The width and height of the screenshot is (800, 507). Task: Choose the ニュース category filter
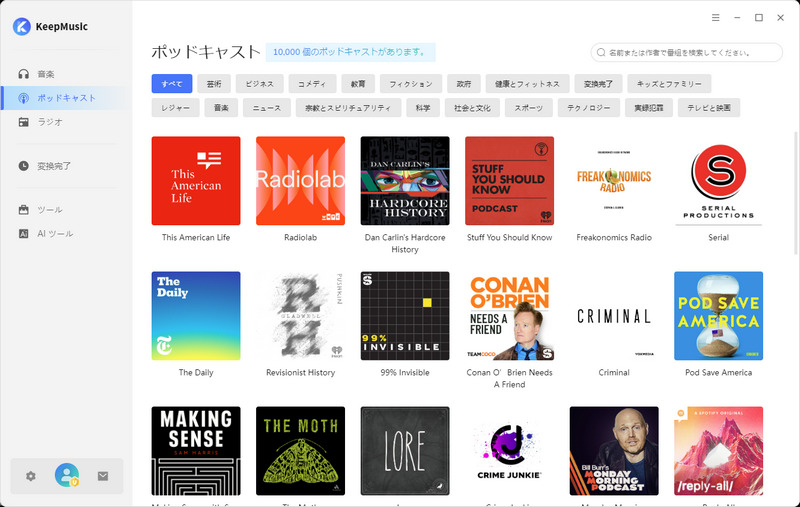pos(266,108)
